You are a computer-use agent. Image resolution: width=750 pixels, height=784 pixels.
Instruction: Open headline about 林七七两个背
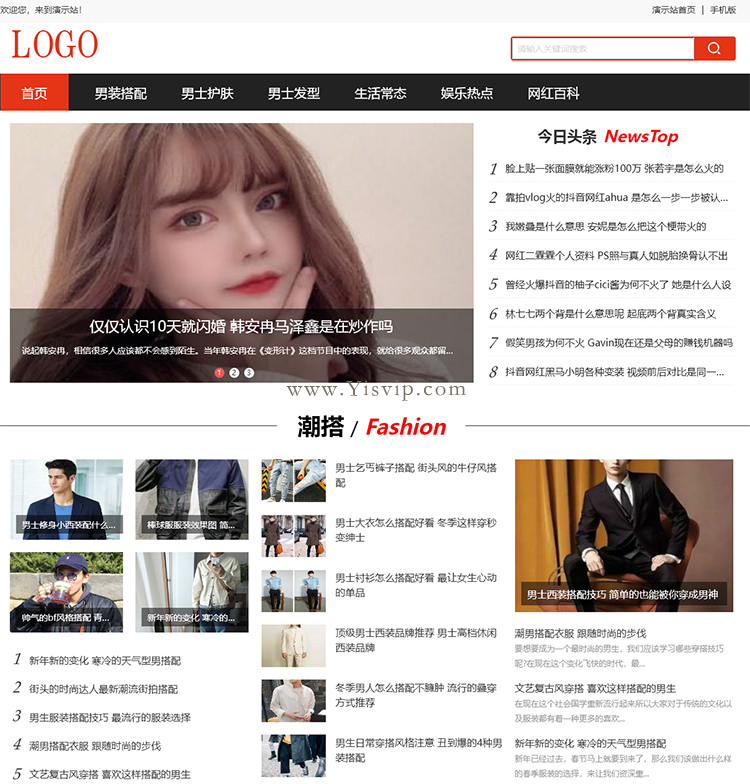[x=610, y=314]
